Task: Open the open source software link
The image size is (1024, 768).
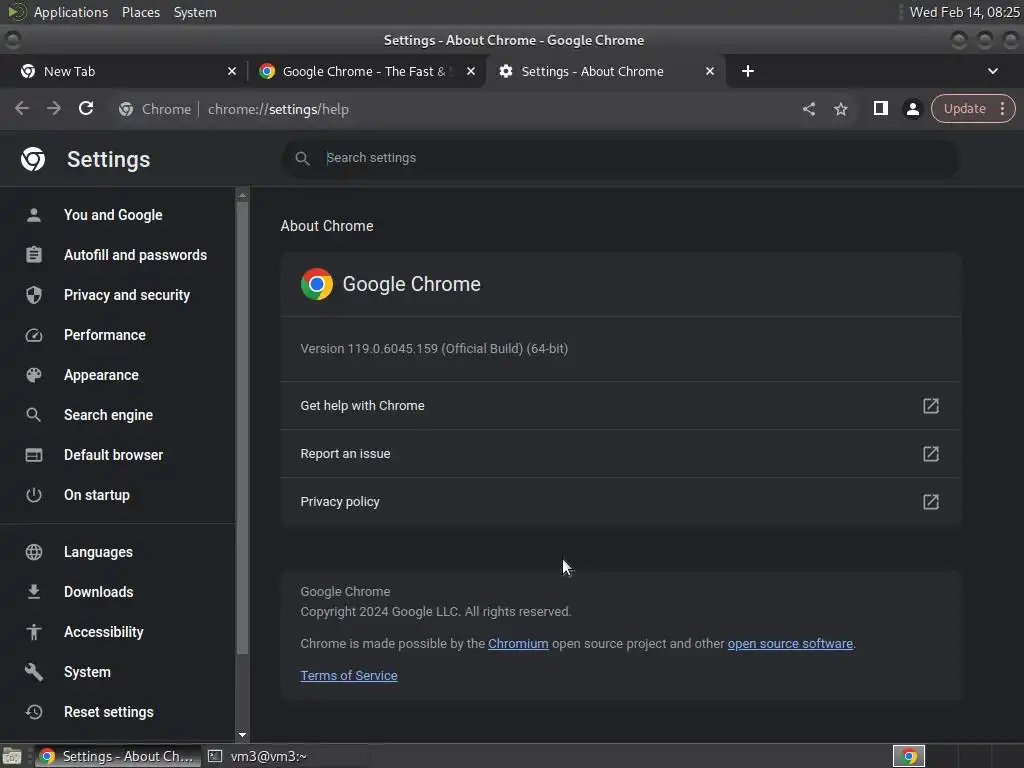Action: (790, 644)
